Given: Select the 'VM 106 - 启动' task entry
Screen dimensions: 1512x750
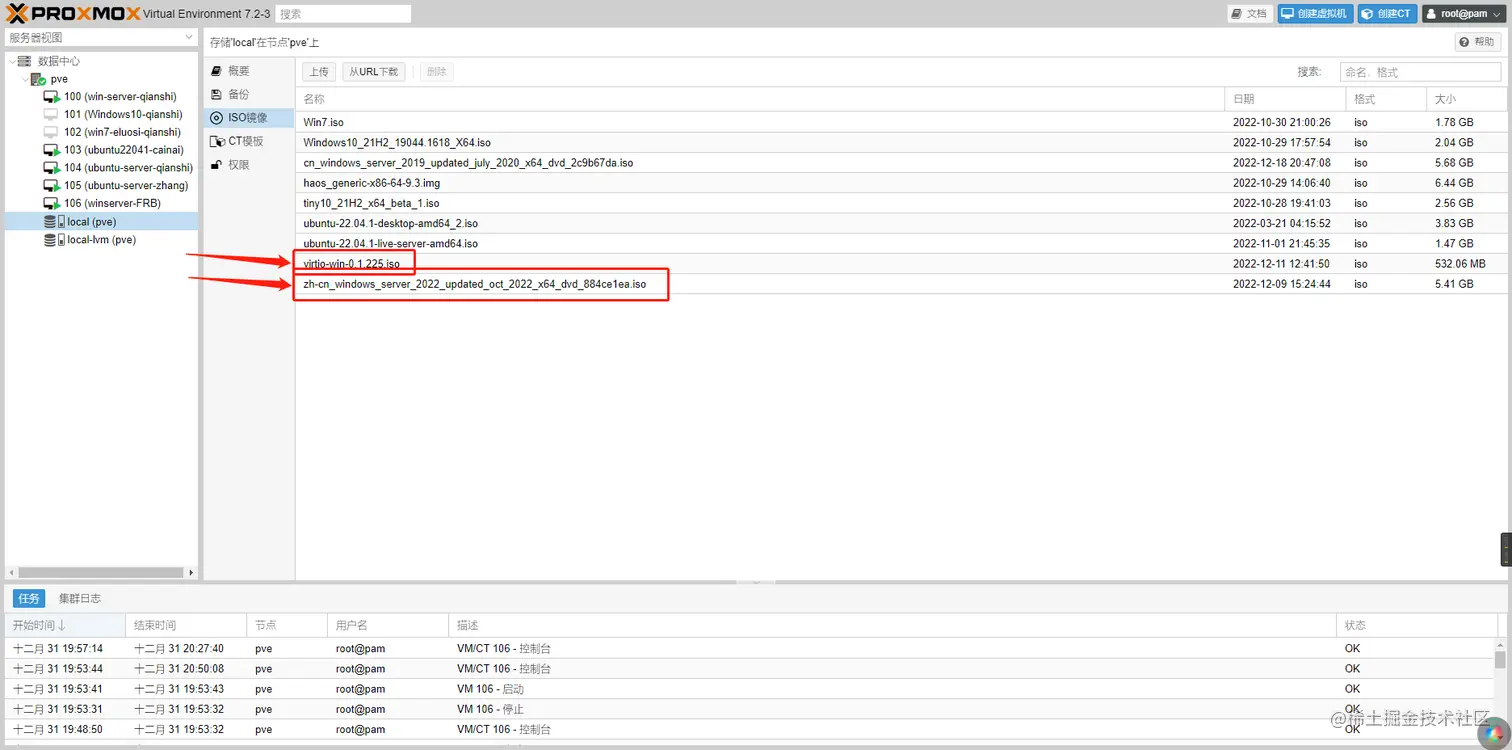Looking at the screenshot, I should pos(749,689).
